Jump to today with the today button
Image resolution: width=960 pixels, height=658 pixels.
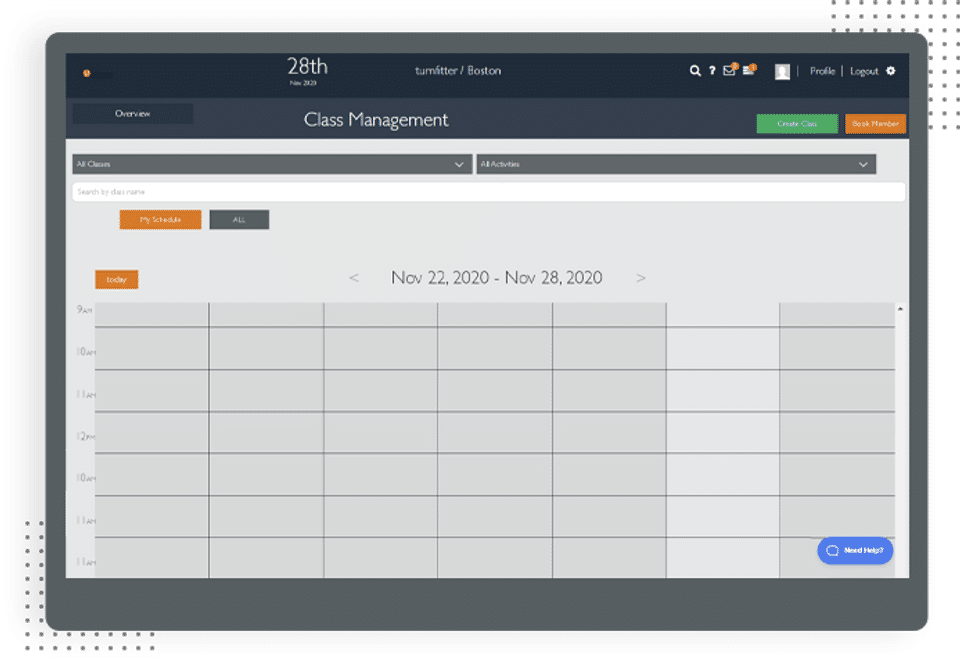pyautogui.click(x=116, y=279)
